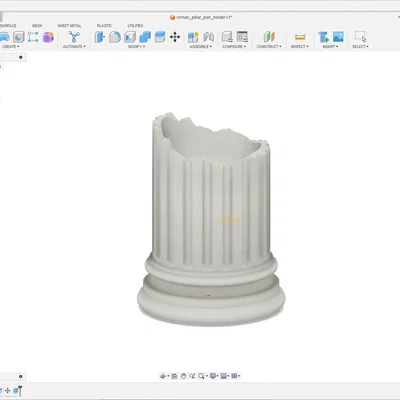The image size is (400, 400).
Task: Open the Change Parameters table icon
Action: pos(242,37)
